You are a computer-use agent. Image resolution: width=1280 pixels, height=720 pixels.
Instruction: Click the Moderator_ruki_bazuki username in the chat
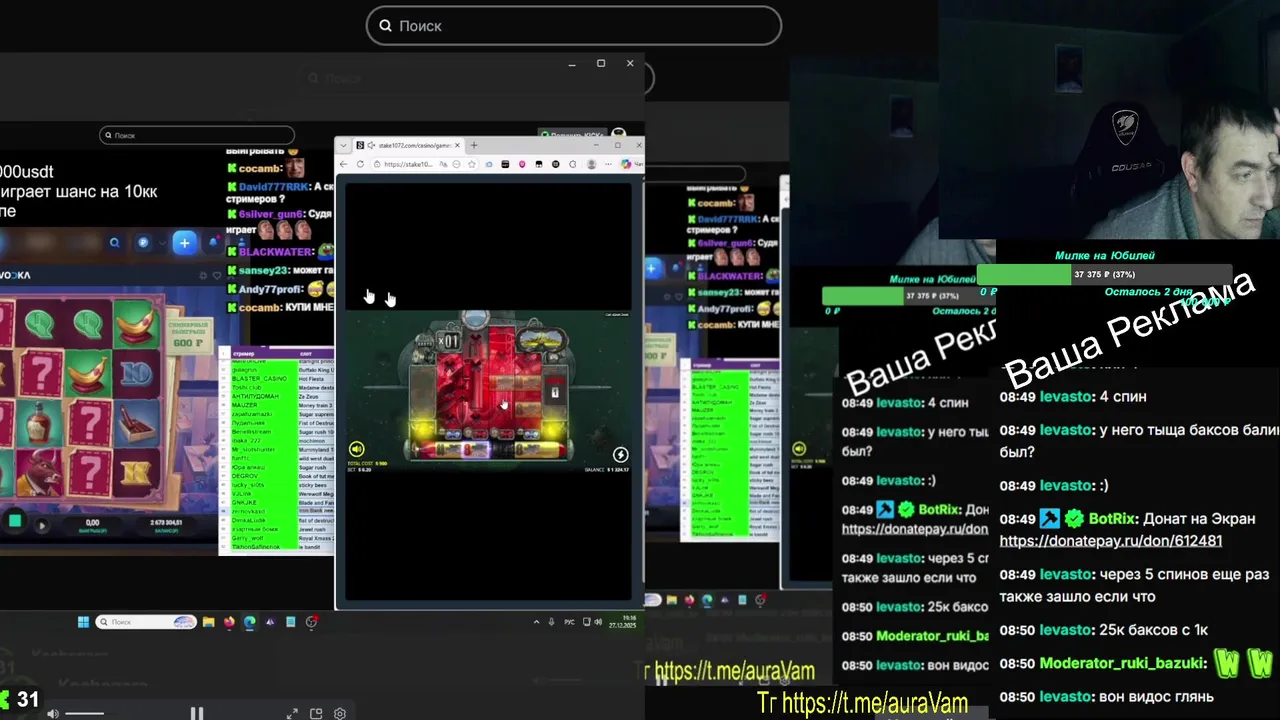pyautogui.click(x=1124, y=663)
